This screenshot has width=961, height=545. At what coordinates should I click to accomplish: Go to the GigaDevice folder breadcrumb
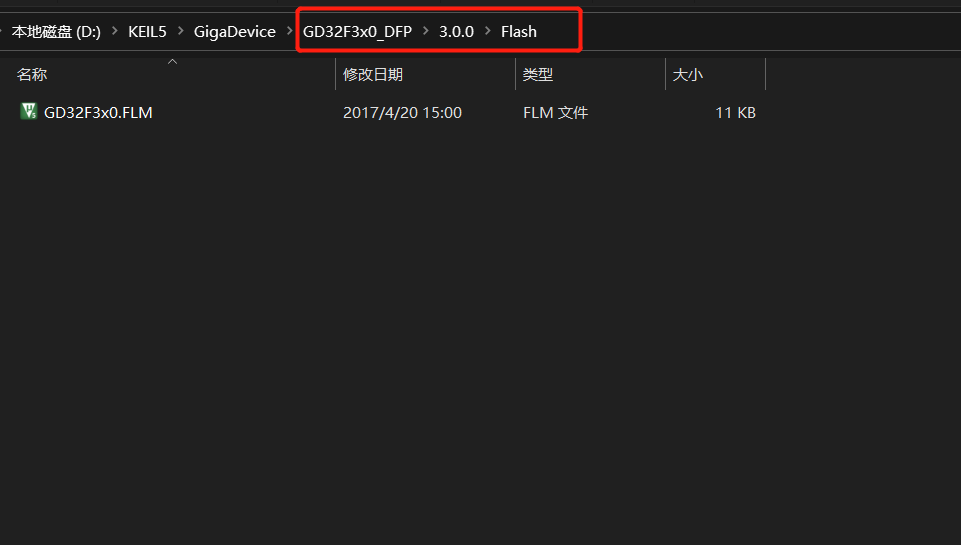235,32
